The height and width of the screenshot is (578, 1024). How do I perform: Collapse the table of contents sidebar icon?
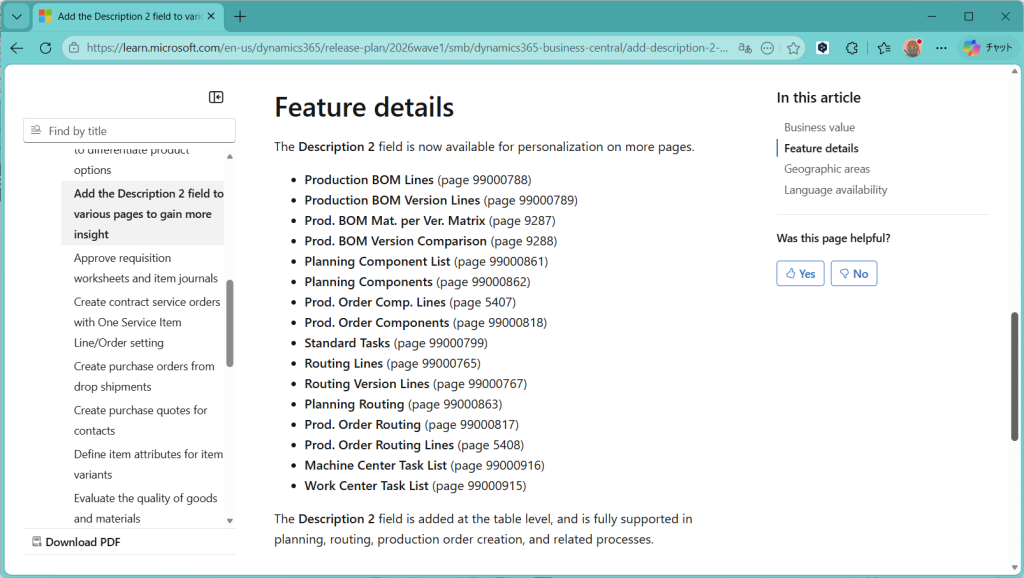tap(216, 97)
